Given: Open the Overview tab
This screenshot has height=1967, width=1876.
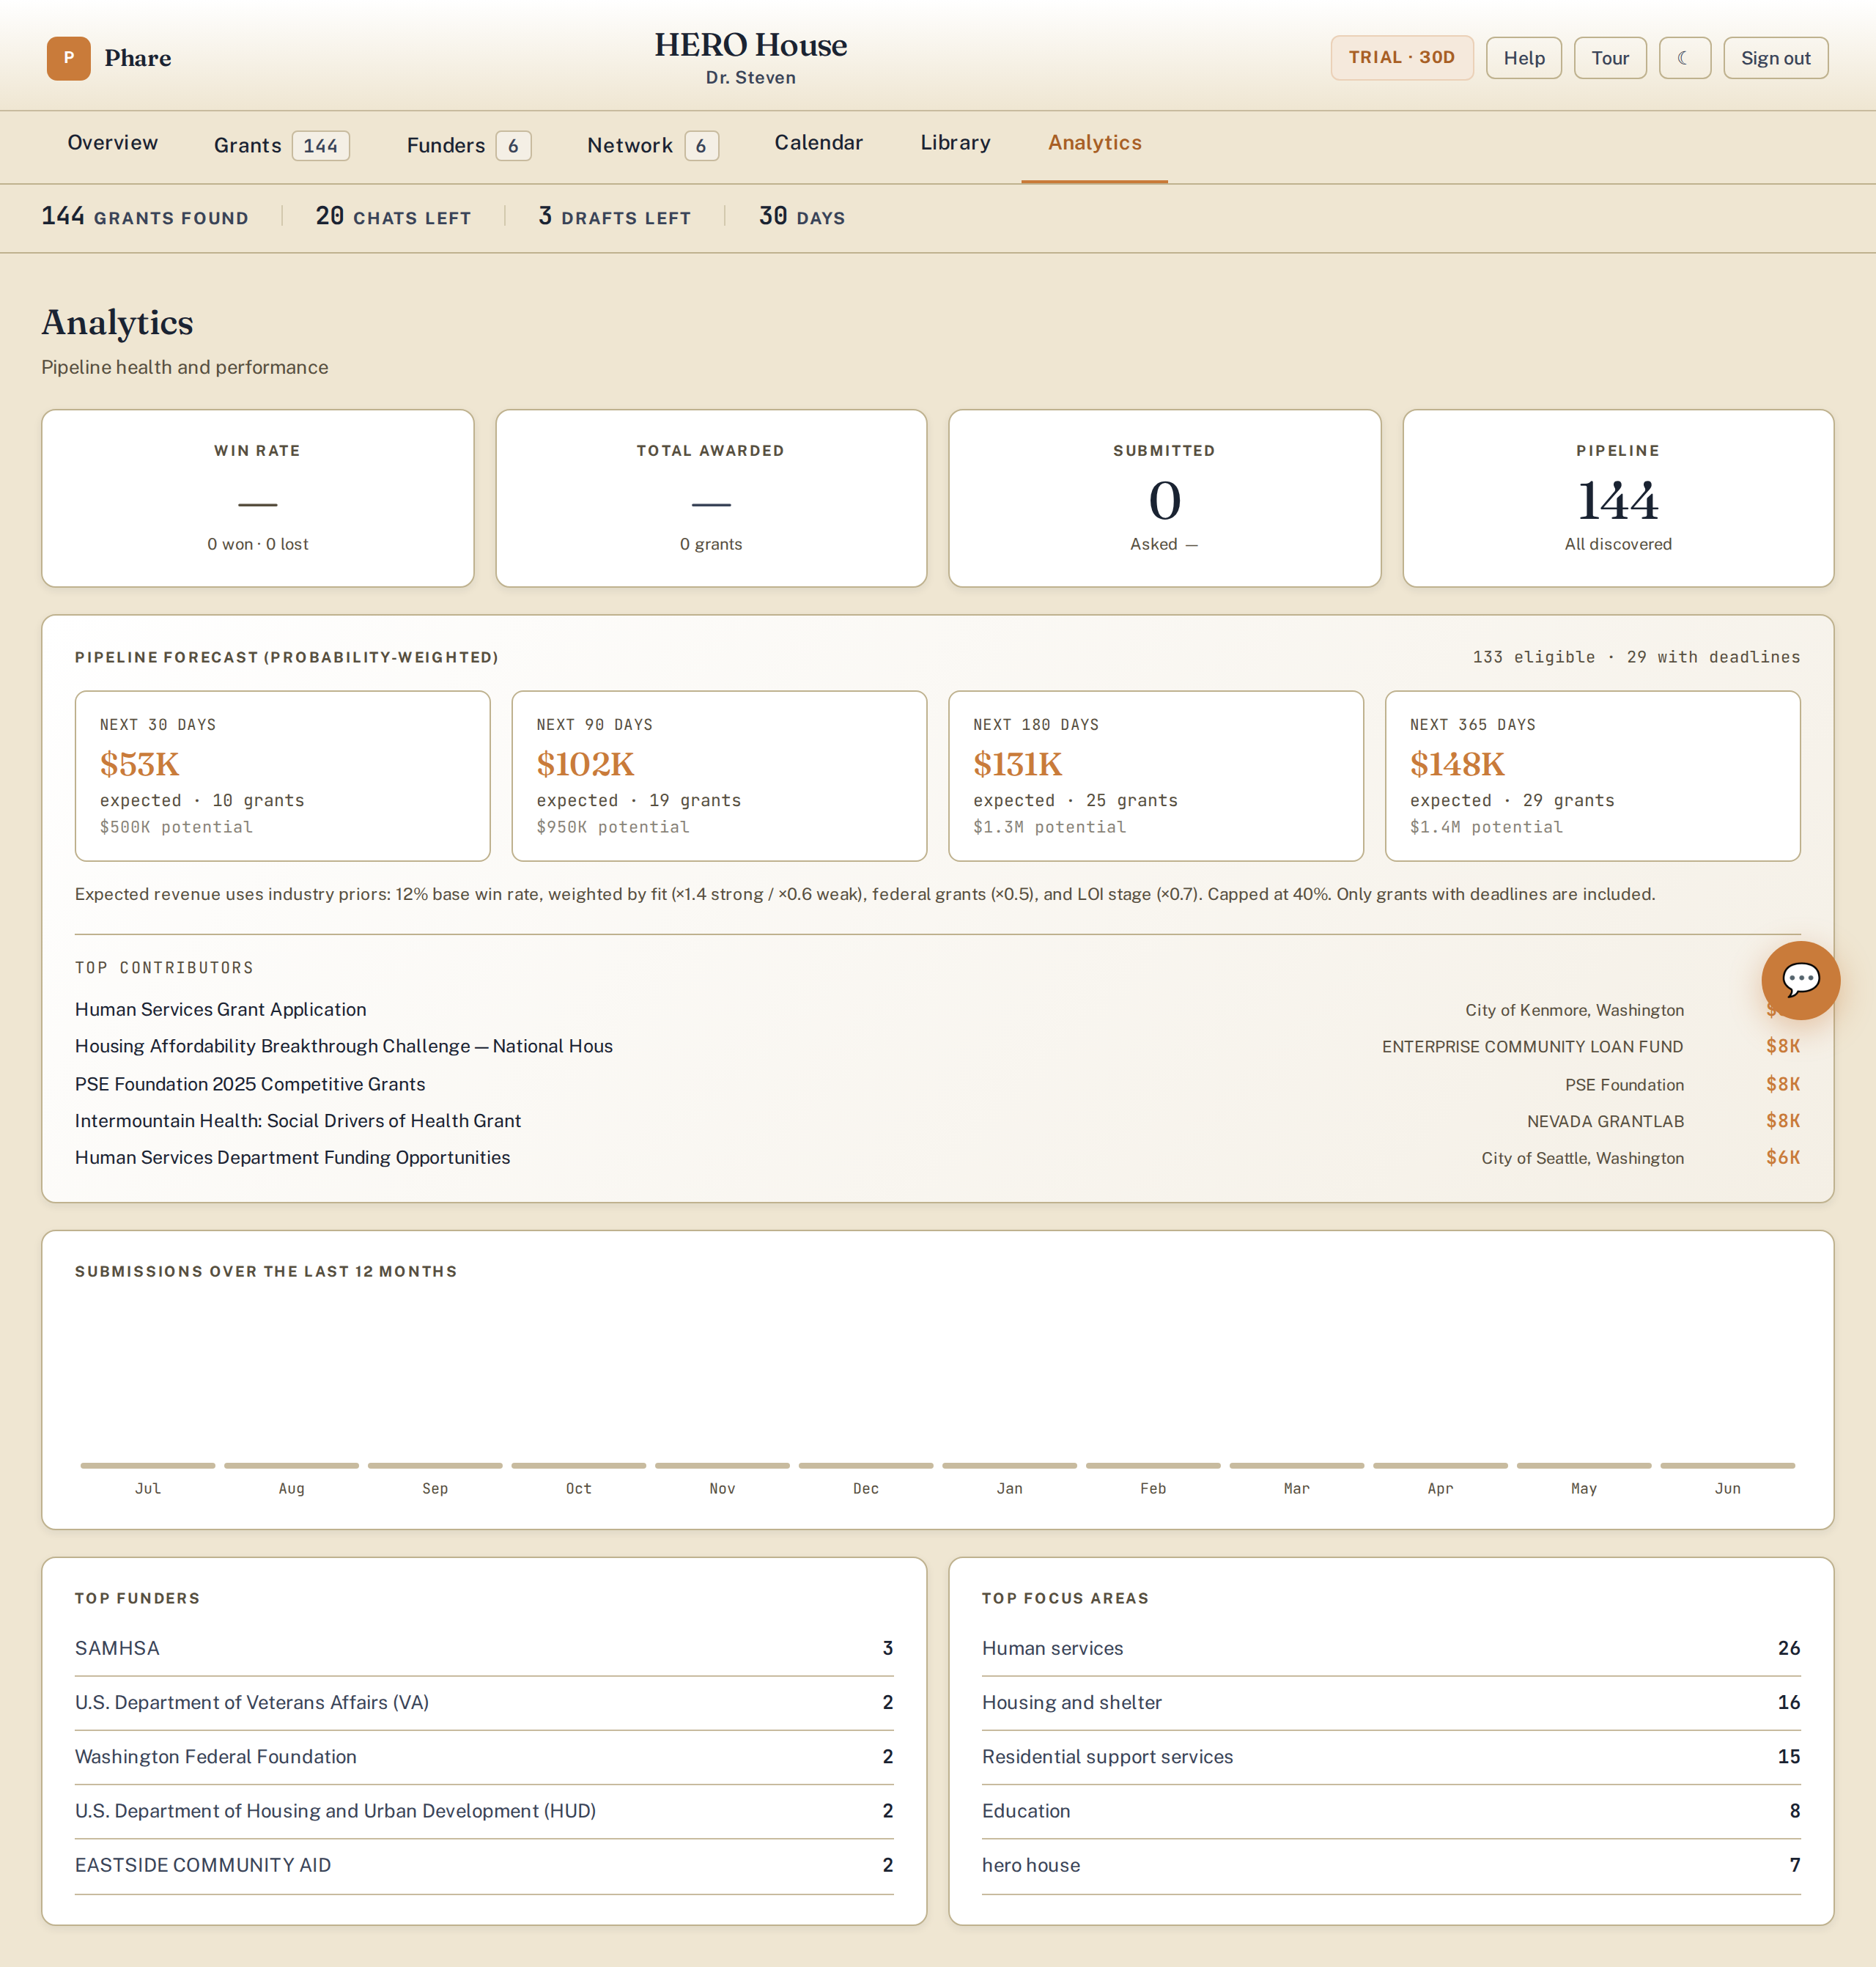Looking at the screenshot, I should (x=112, y=143).
